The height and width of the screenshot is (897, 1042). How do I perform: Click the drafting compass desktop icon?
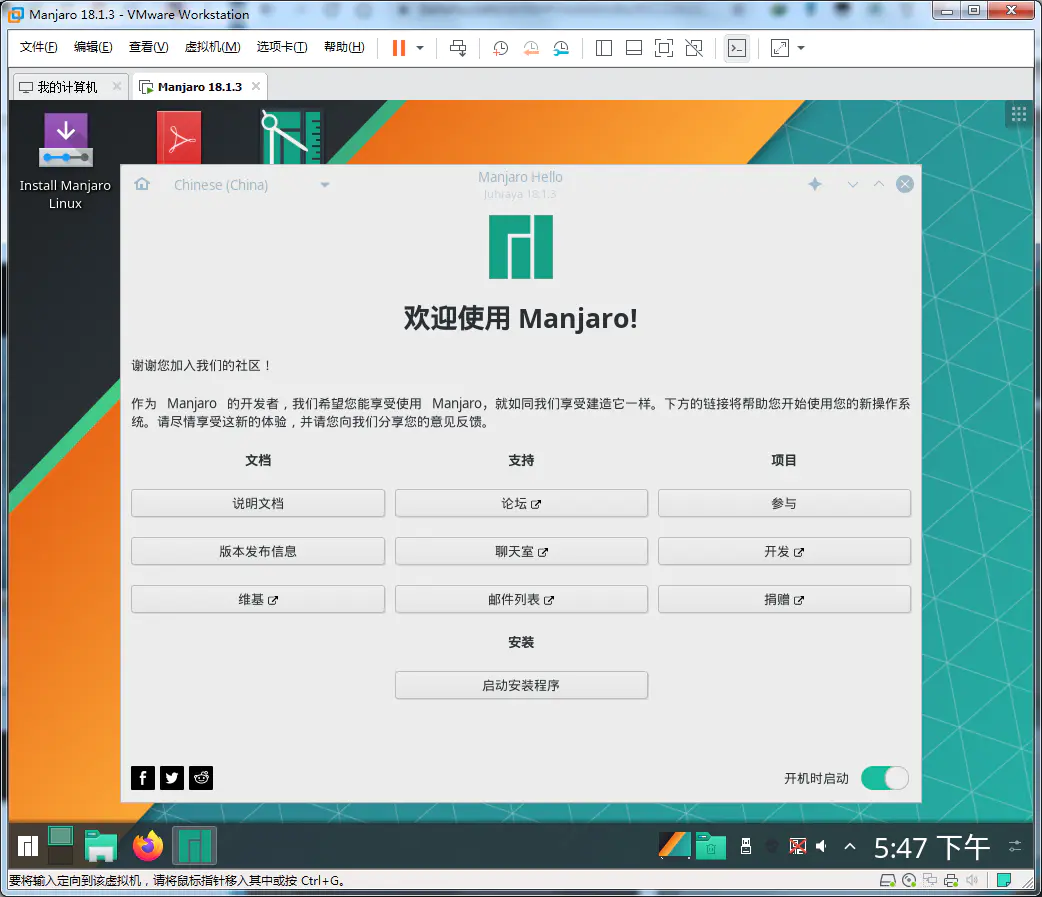(x=291, y=137)
